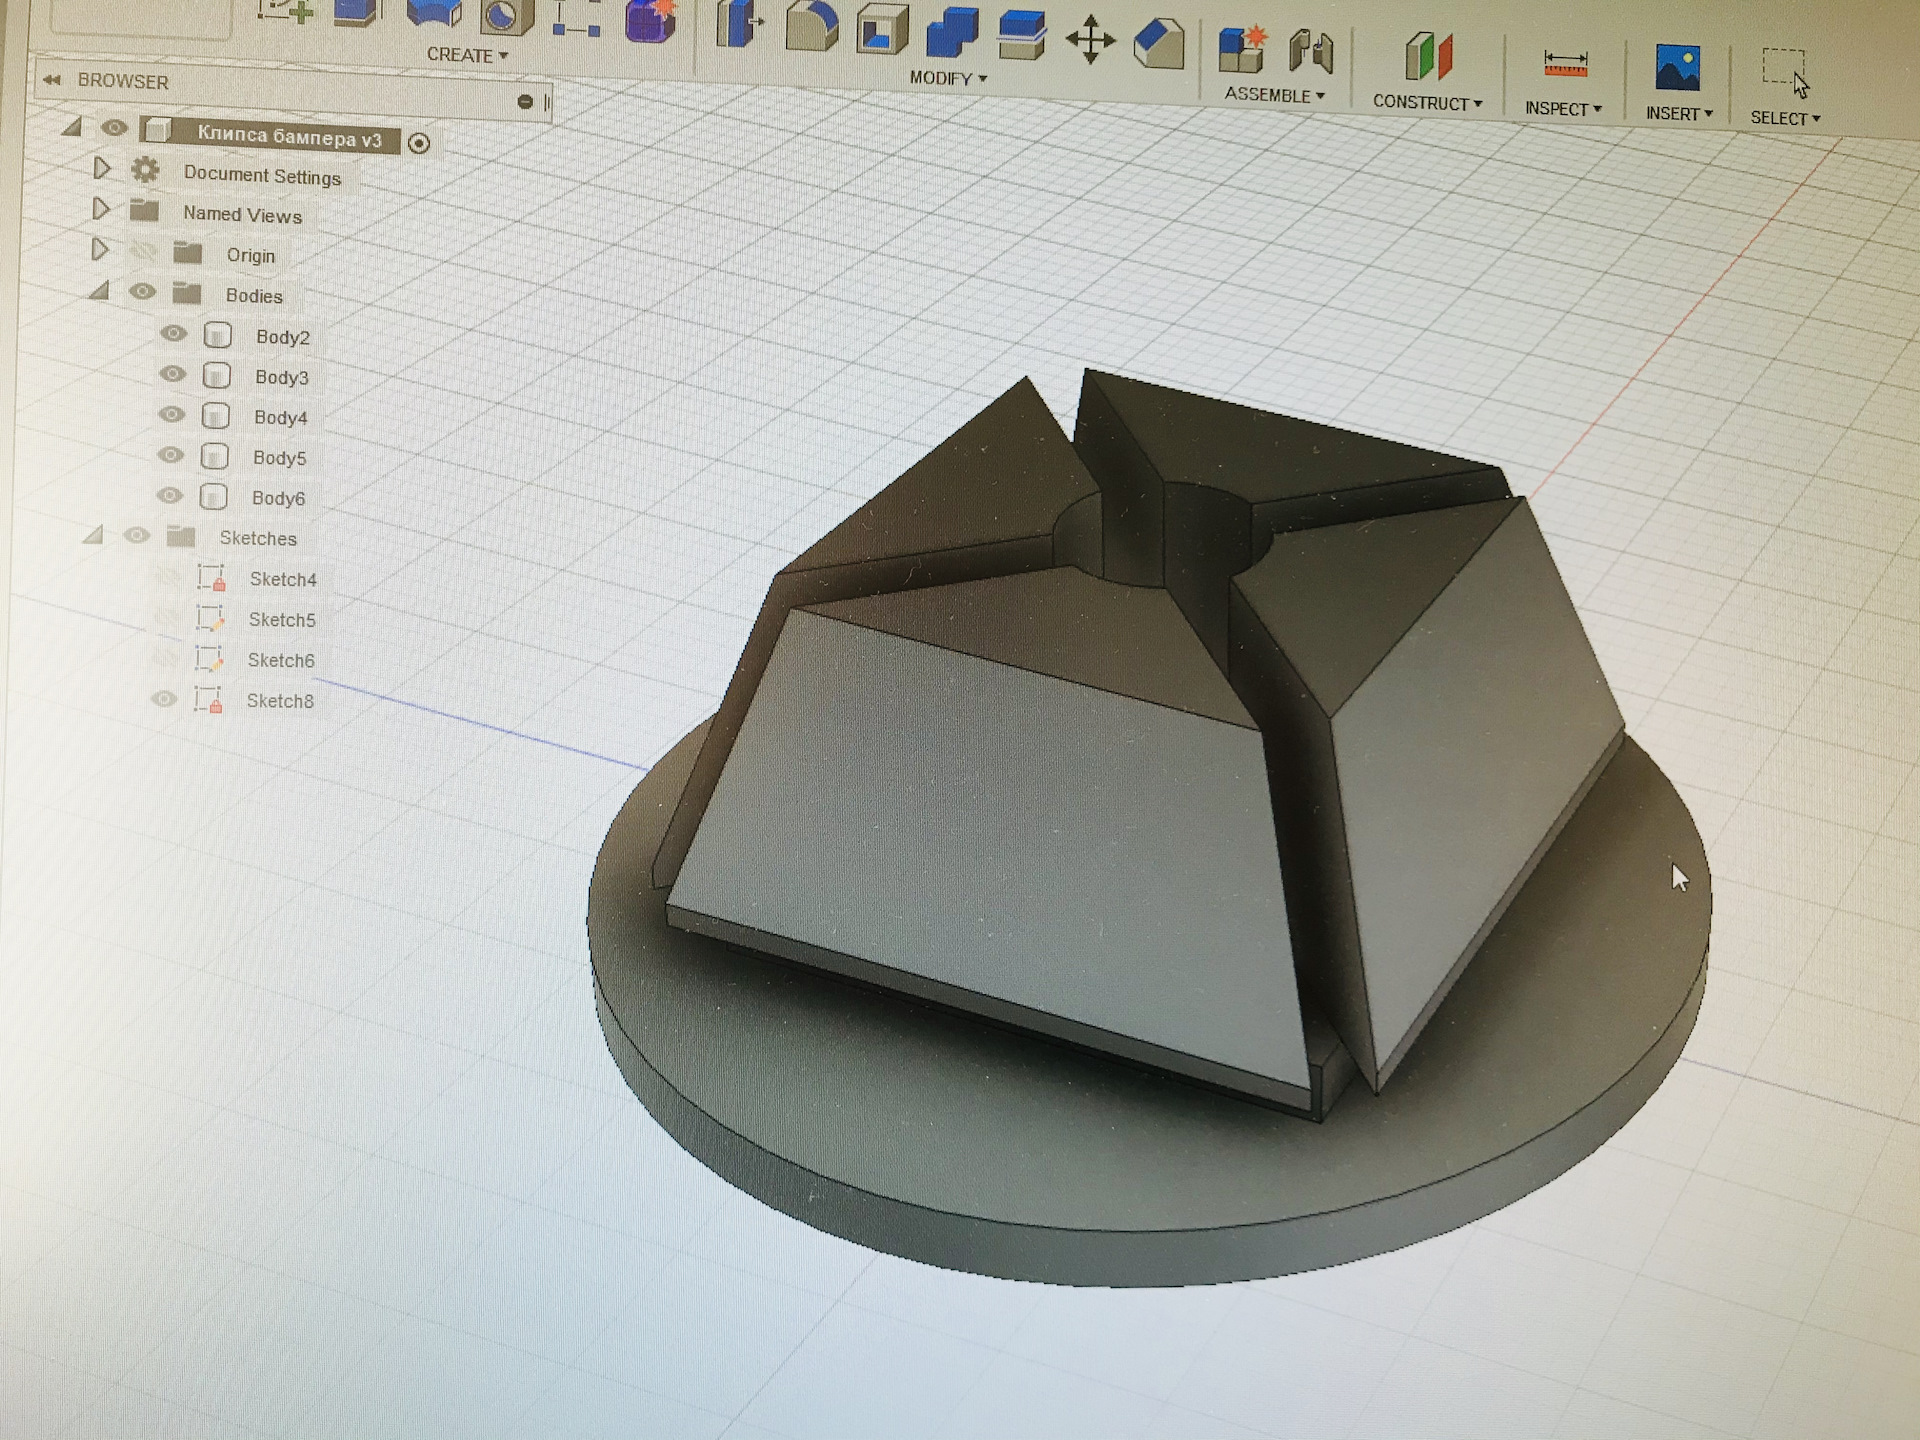Click the Body2 body icon

[x=217, y=335]
